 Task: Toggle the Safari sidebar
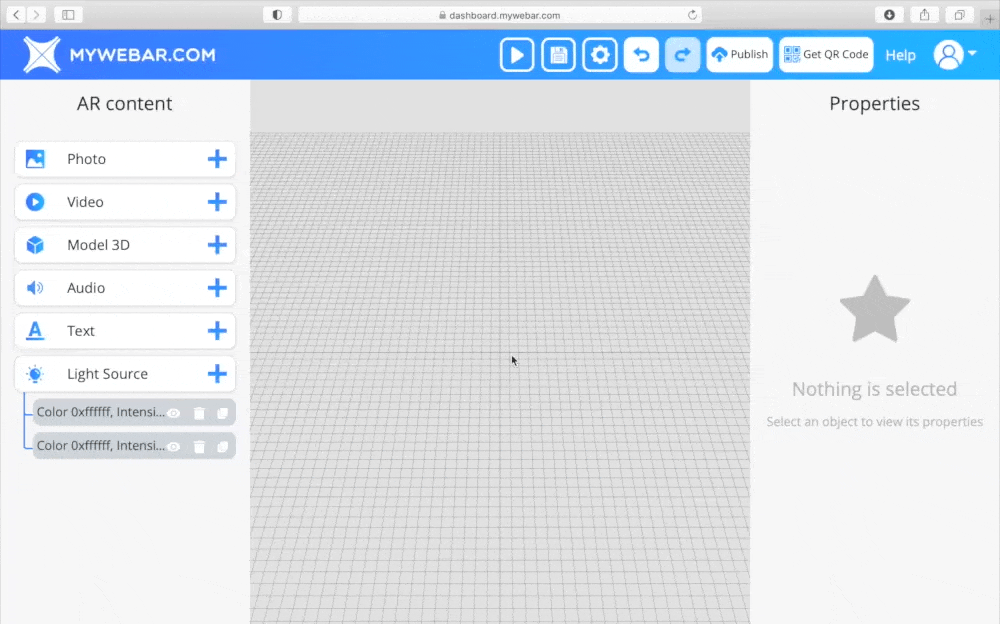tap(68, 15)
